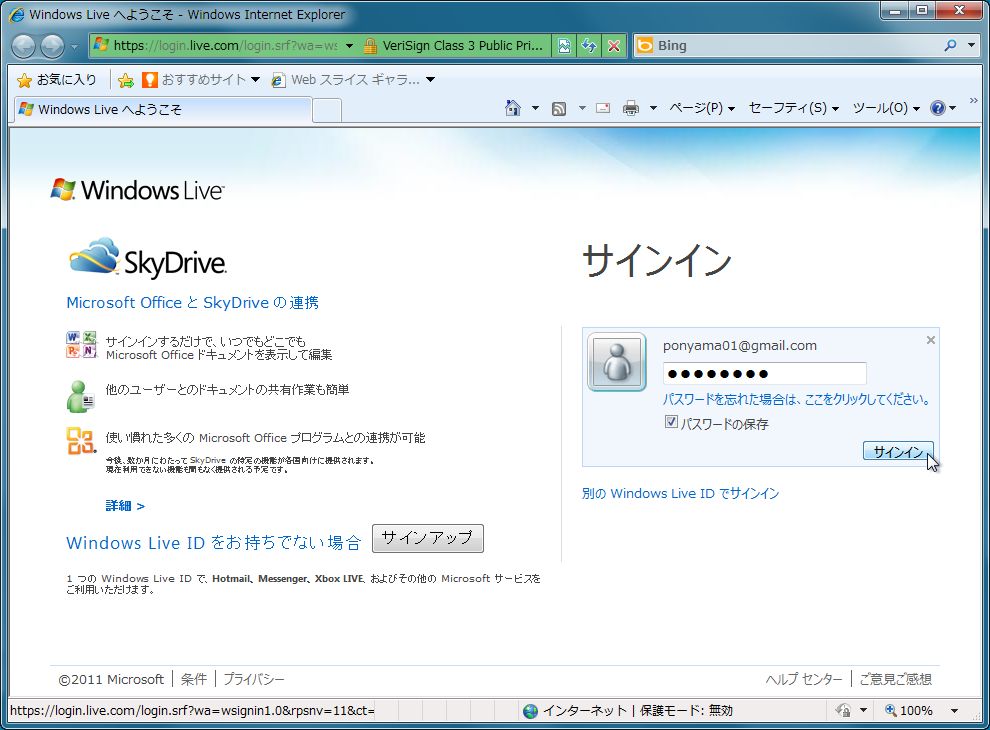Open the 詳細 > details link

125,506
